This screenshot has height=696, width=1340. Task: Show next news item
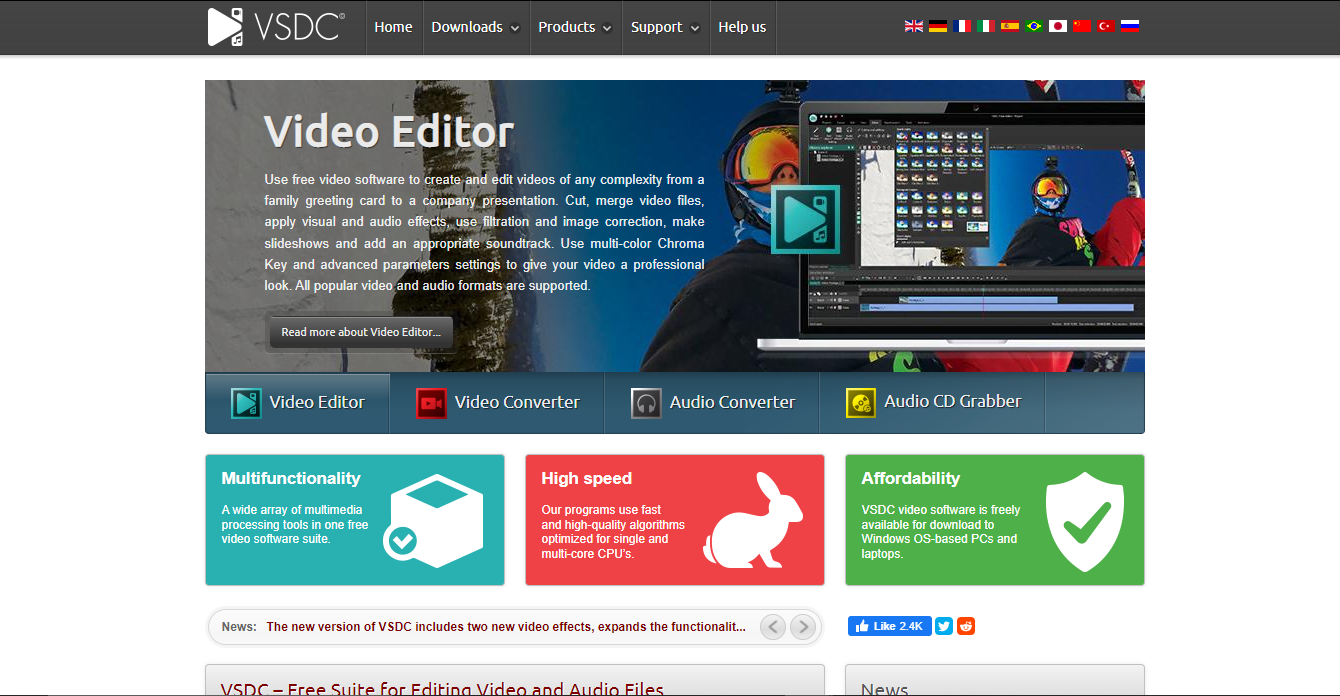coord(802,627)
